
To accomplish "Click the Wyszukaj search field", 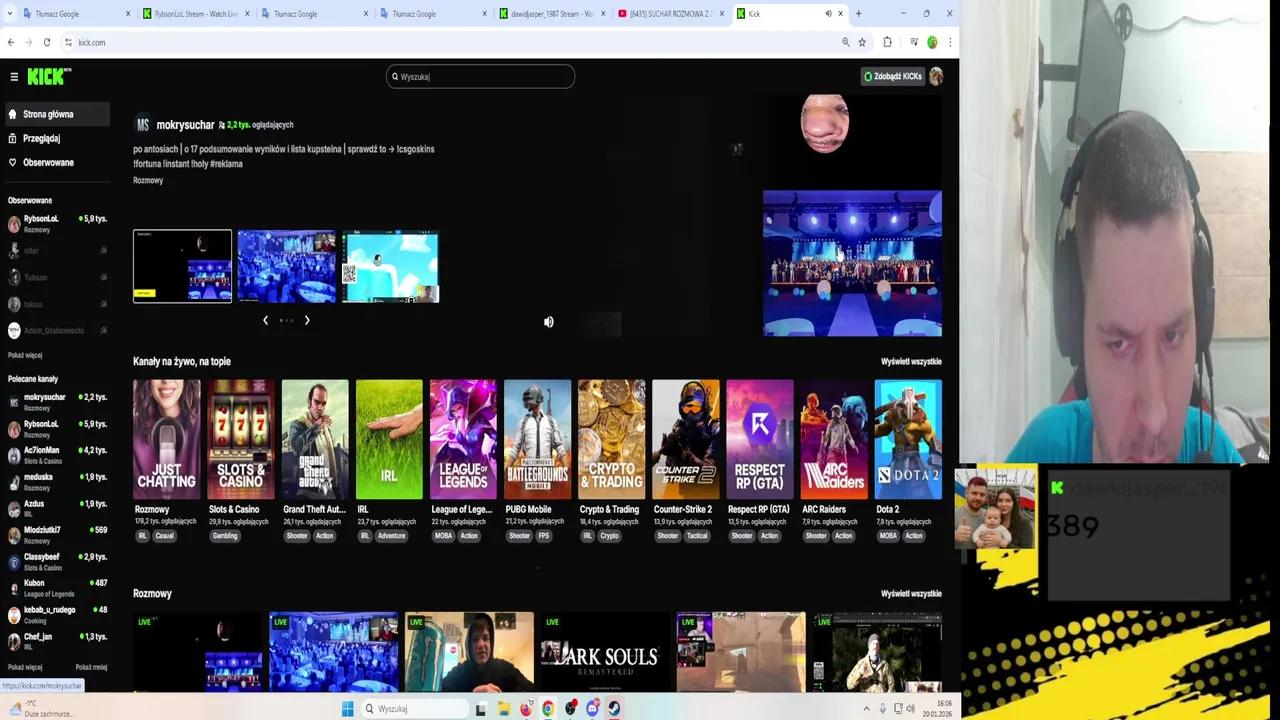I will (x=480, y=76).
